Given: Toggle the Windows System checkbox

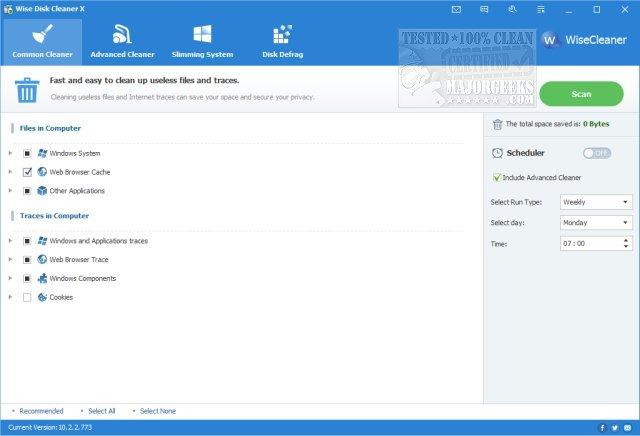Looking at the screenshot, I should 27,153.
